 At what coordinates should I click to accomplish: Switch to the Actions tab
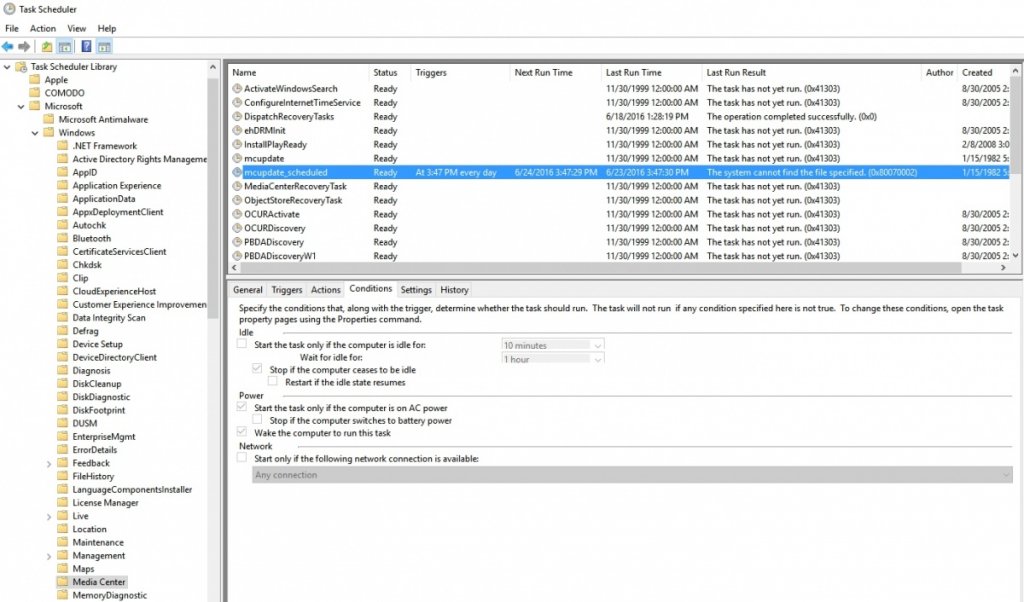(325, 290)
